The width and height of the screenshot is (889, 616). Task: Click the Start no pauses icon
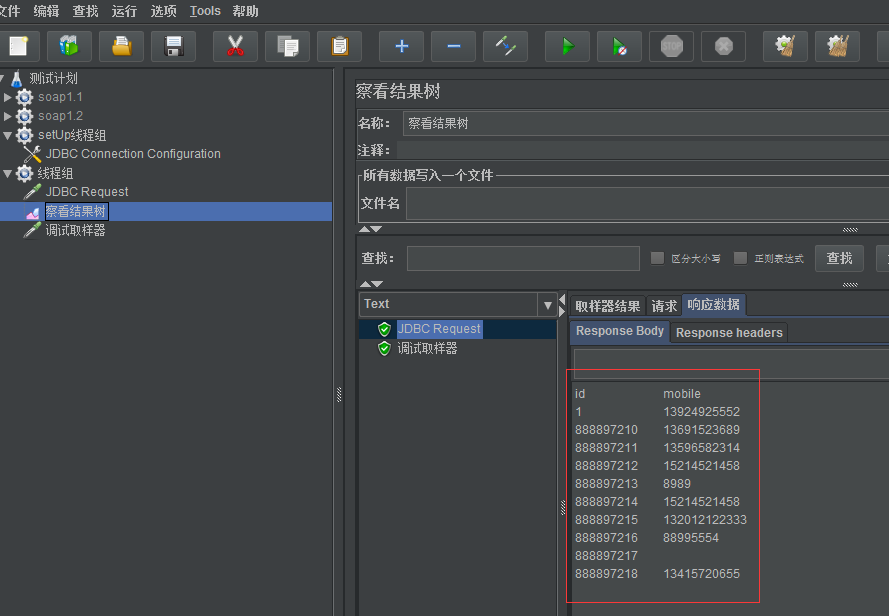[x=619, y=46]
